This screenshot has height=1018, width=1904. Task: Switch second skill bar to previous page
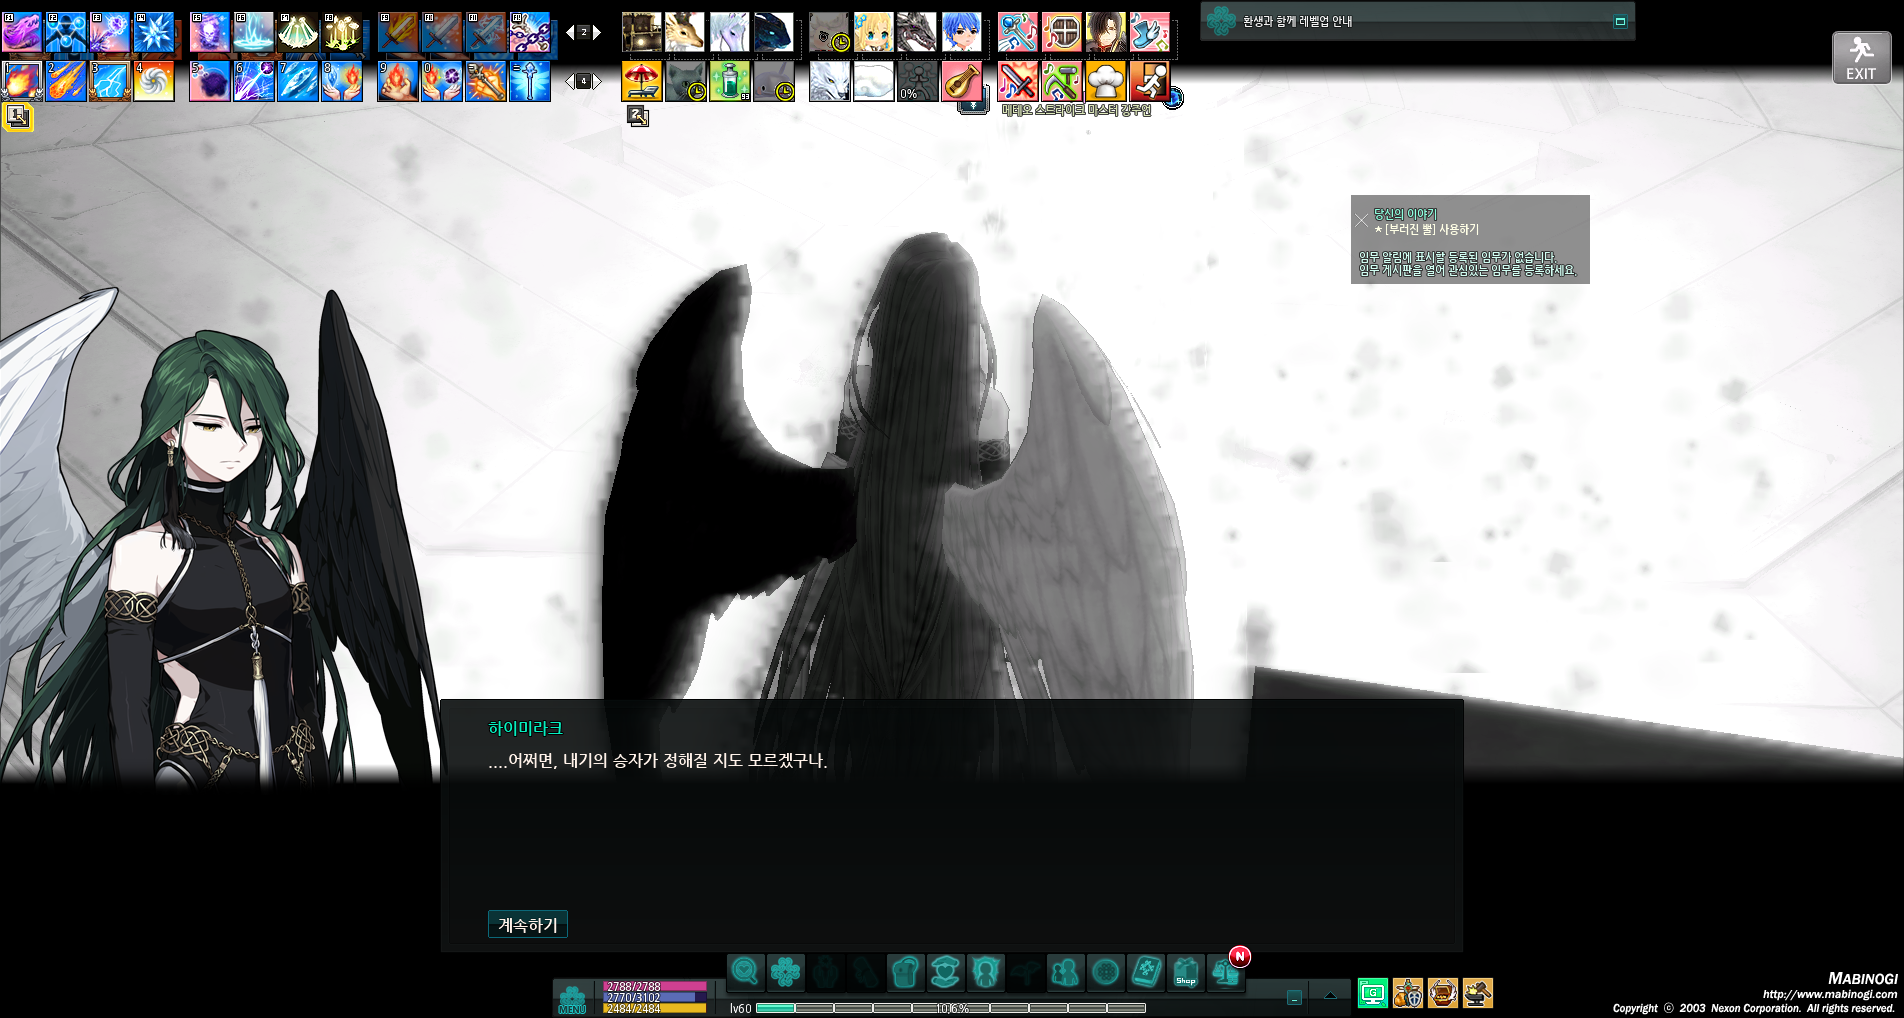(570, 81)
